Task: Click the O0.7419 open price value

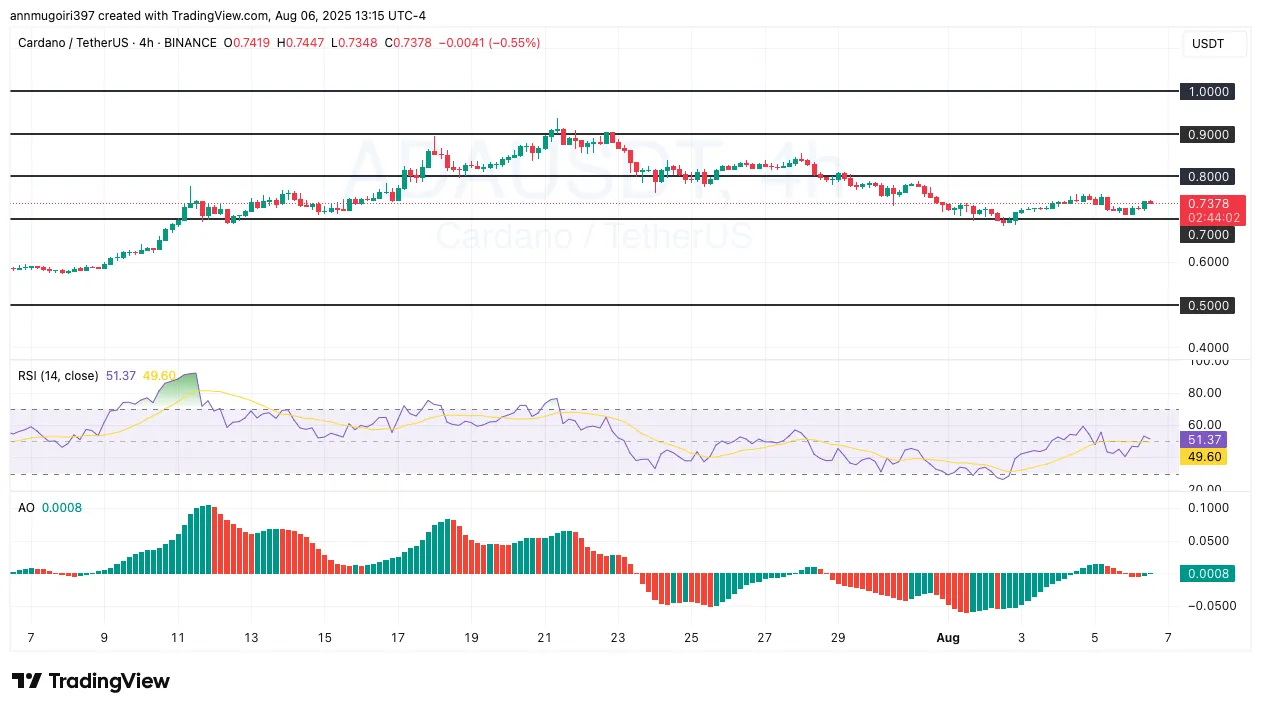Action: pyautogui.click(x=248, y=43)
